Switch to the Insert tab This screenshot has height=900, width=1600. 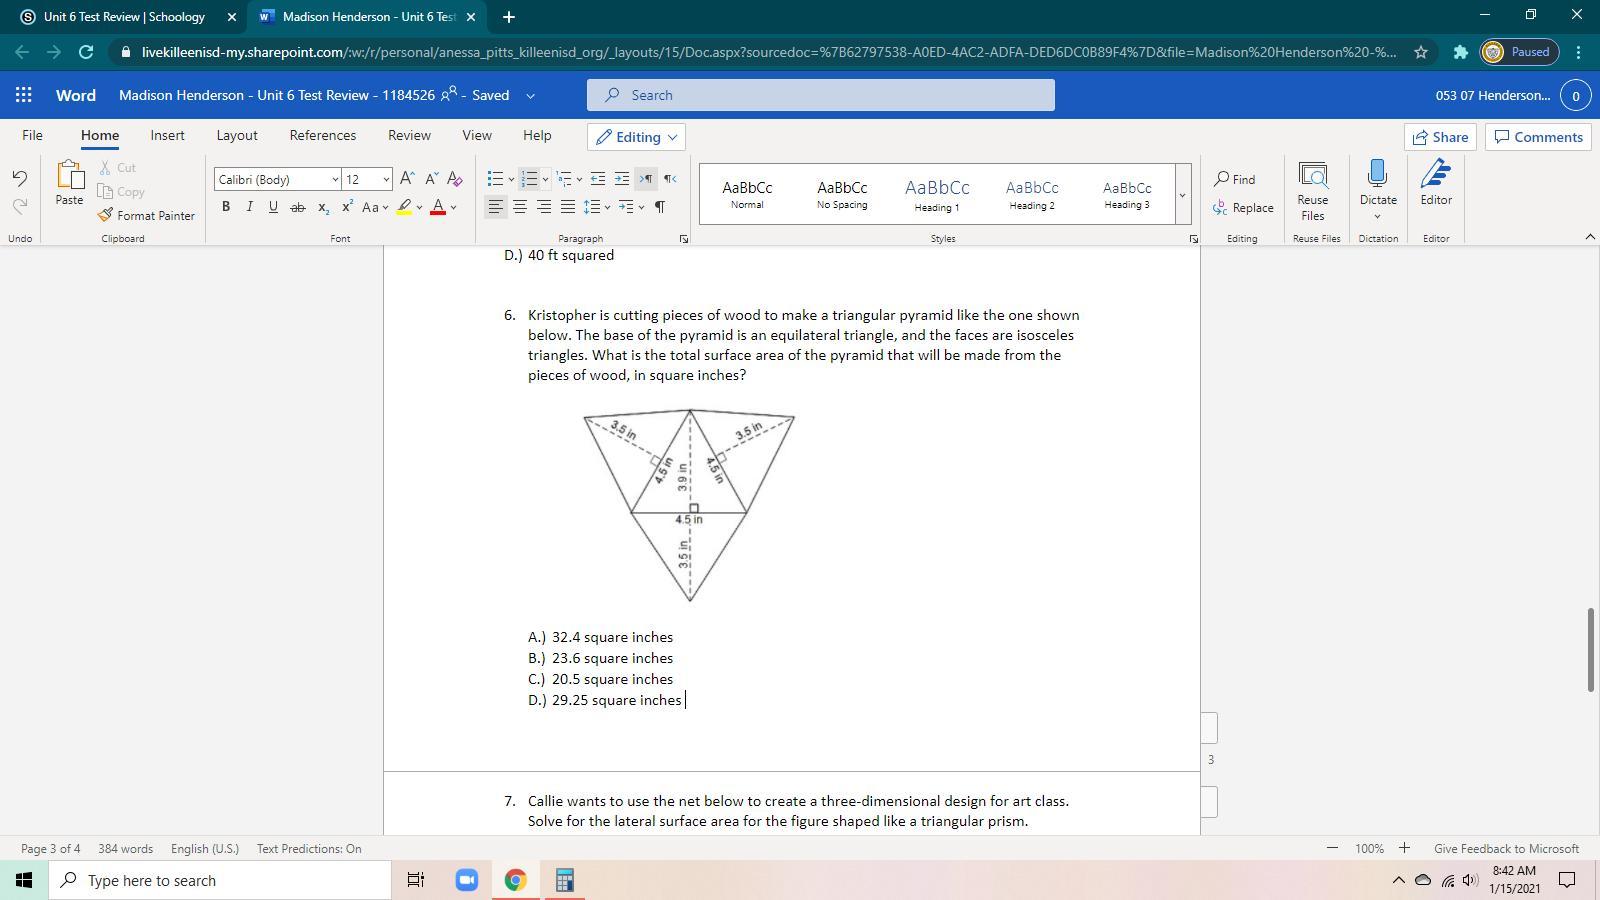(x=167, y=135)
